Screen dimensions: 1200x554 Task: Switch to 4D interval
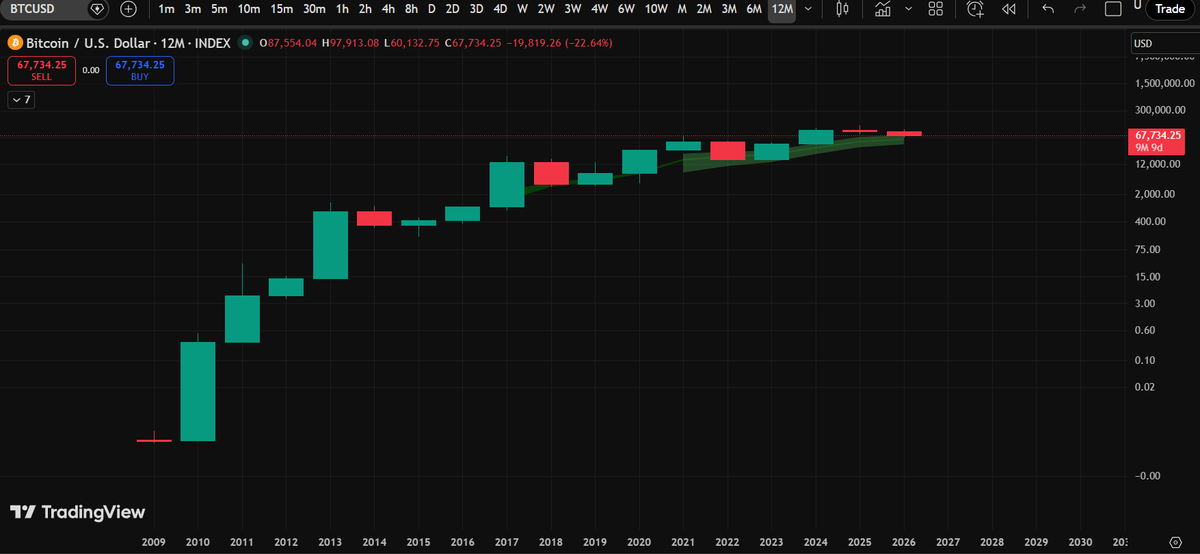(x=500, y=9)
